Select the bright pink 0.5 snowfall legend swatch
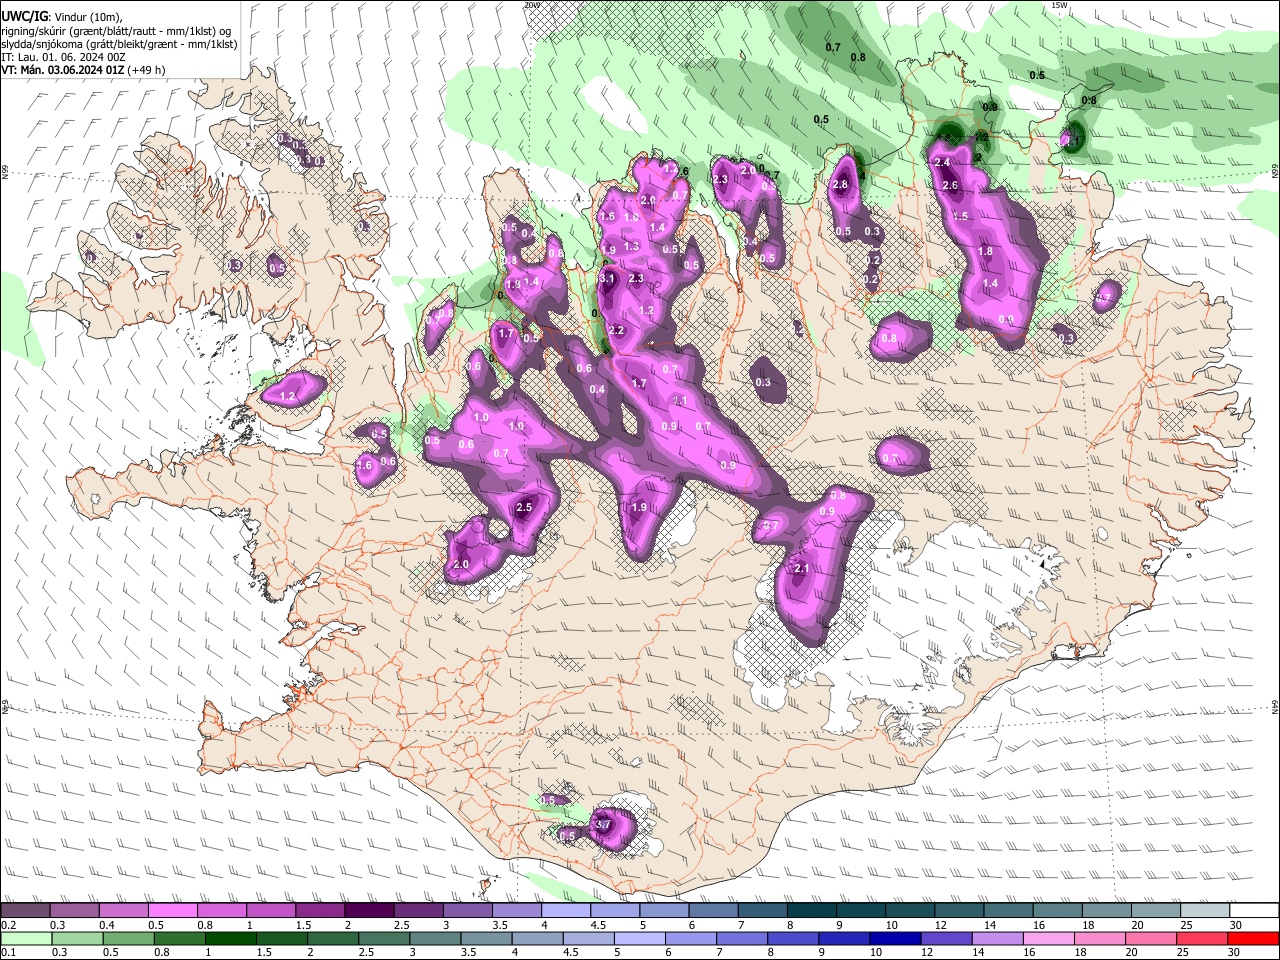 click(172, 911)
